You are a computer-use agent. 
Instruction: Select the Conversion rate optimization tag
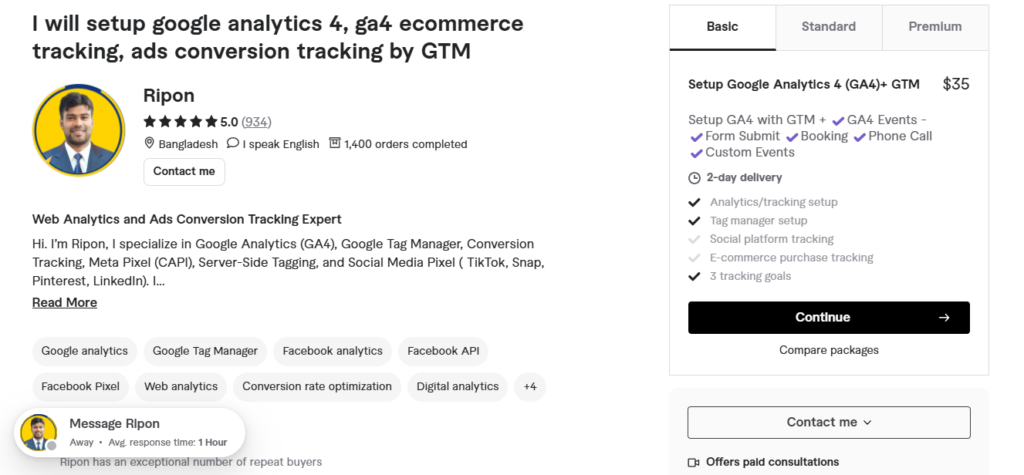click(x=317, y=386)
